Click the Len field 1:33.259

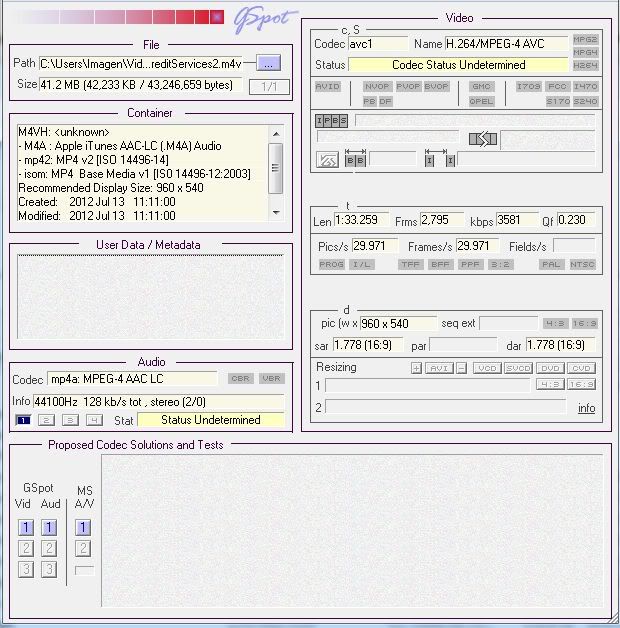[x=361, y=220]
